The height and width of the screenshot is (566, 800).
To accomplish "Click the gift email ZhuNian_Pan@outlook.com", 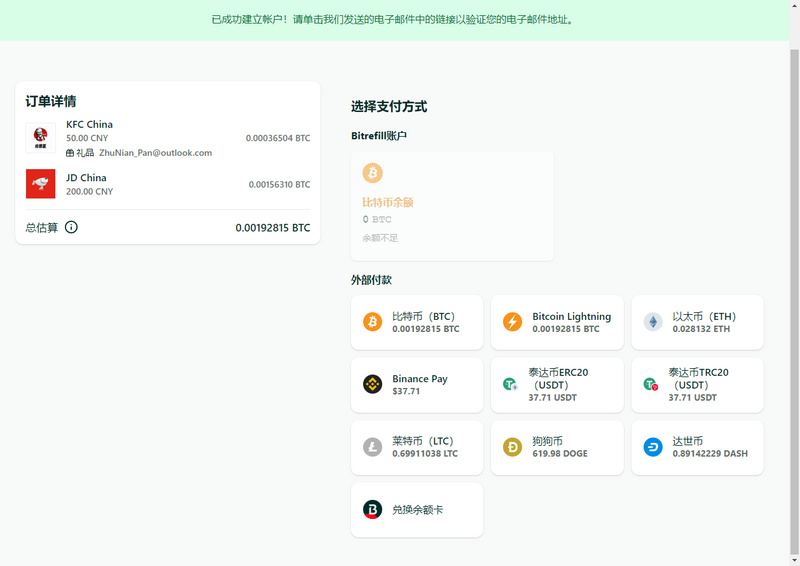I will 156,153.
